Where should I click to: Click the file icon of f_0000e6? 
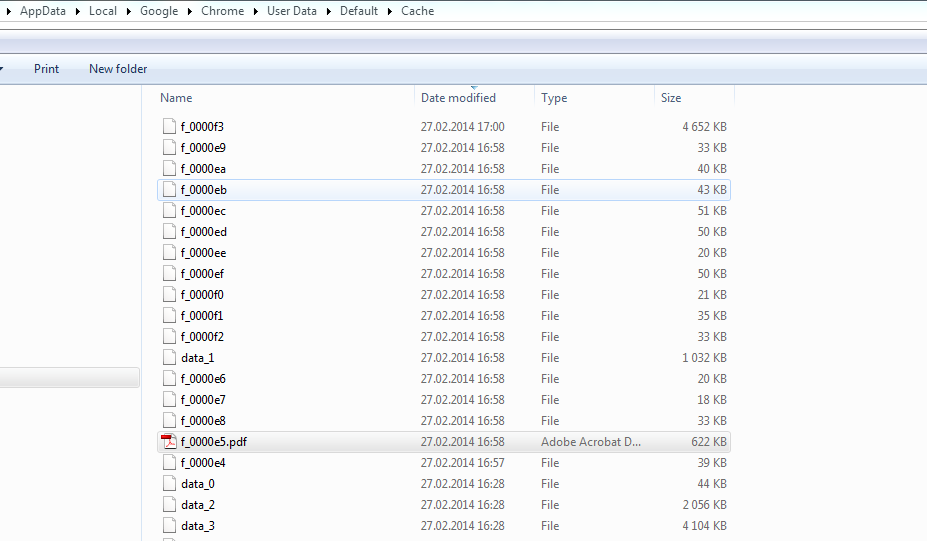169,378
